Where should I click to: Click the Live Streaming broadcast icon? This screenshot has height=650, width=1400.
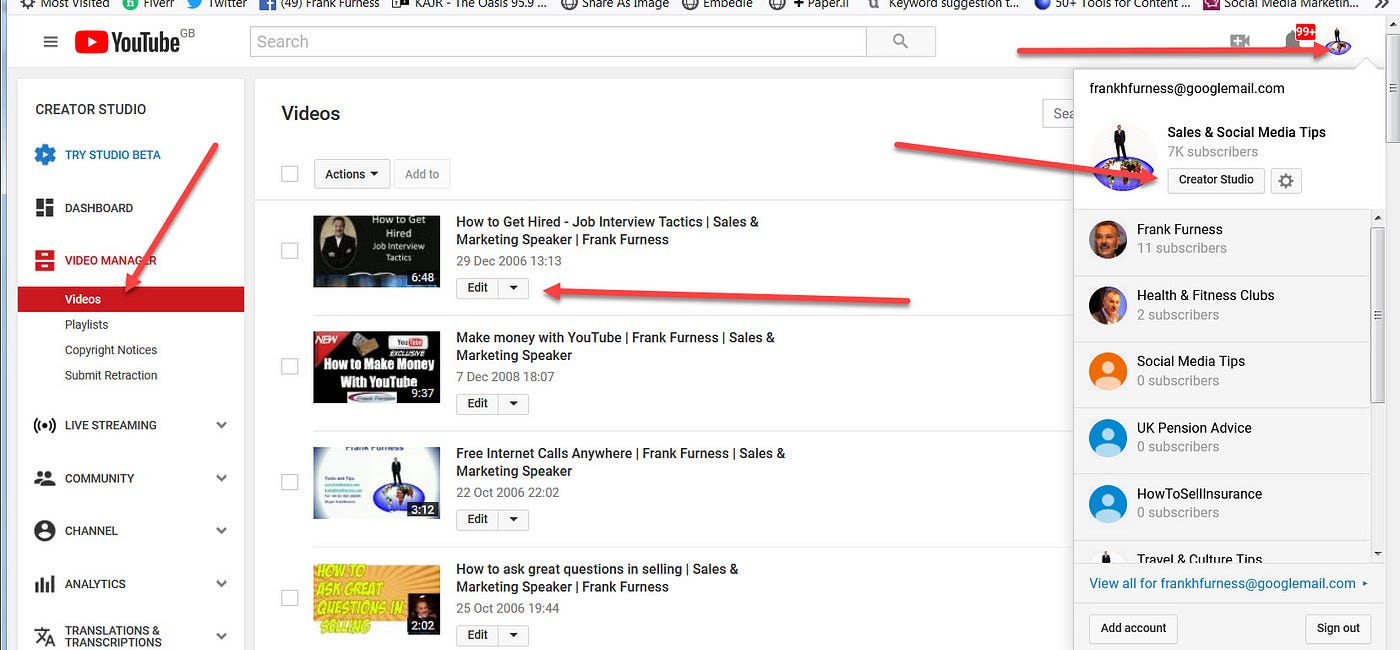(x=45, y=425)
